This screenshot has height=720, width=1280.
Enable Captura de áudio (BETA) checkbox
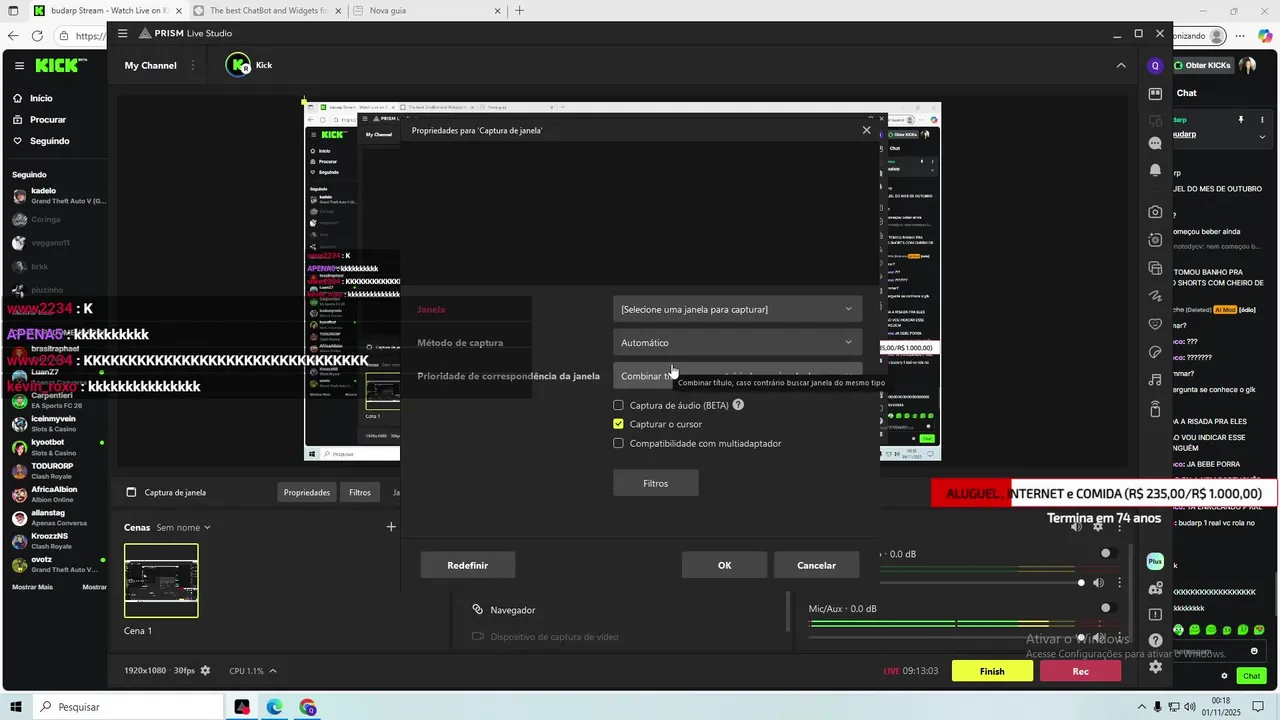[x=618, y=405]
